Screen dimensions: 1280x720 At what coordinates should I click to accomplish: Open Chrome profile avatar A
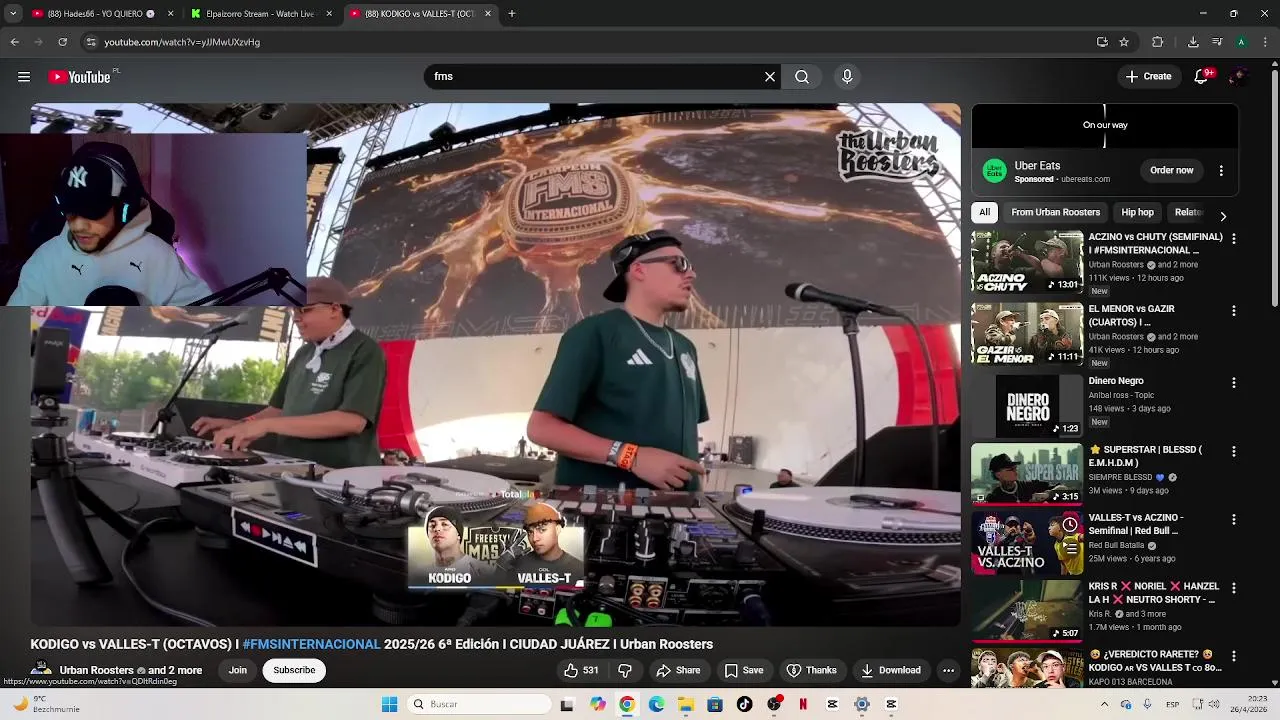tap(1241, 42)
